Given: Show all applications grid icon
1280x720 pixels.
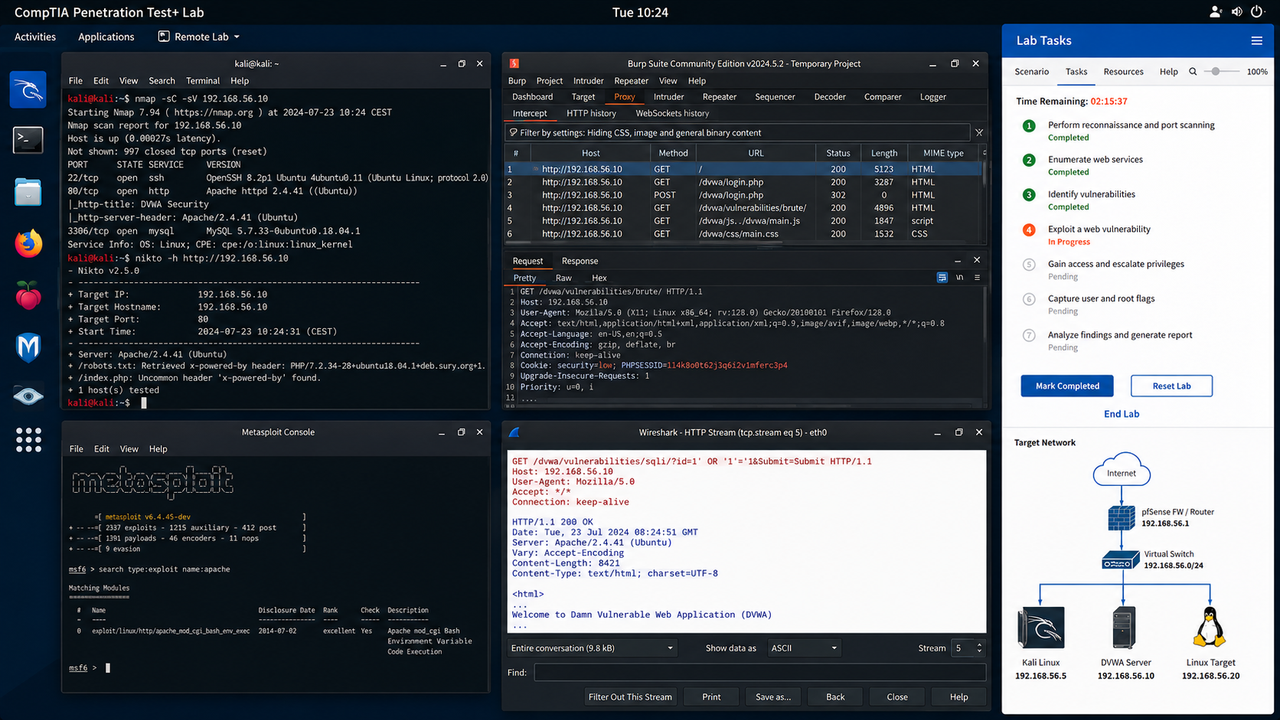Looking at the screenshot, I should coord(28,440).
